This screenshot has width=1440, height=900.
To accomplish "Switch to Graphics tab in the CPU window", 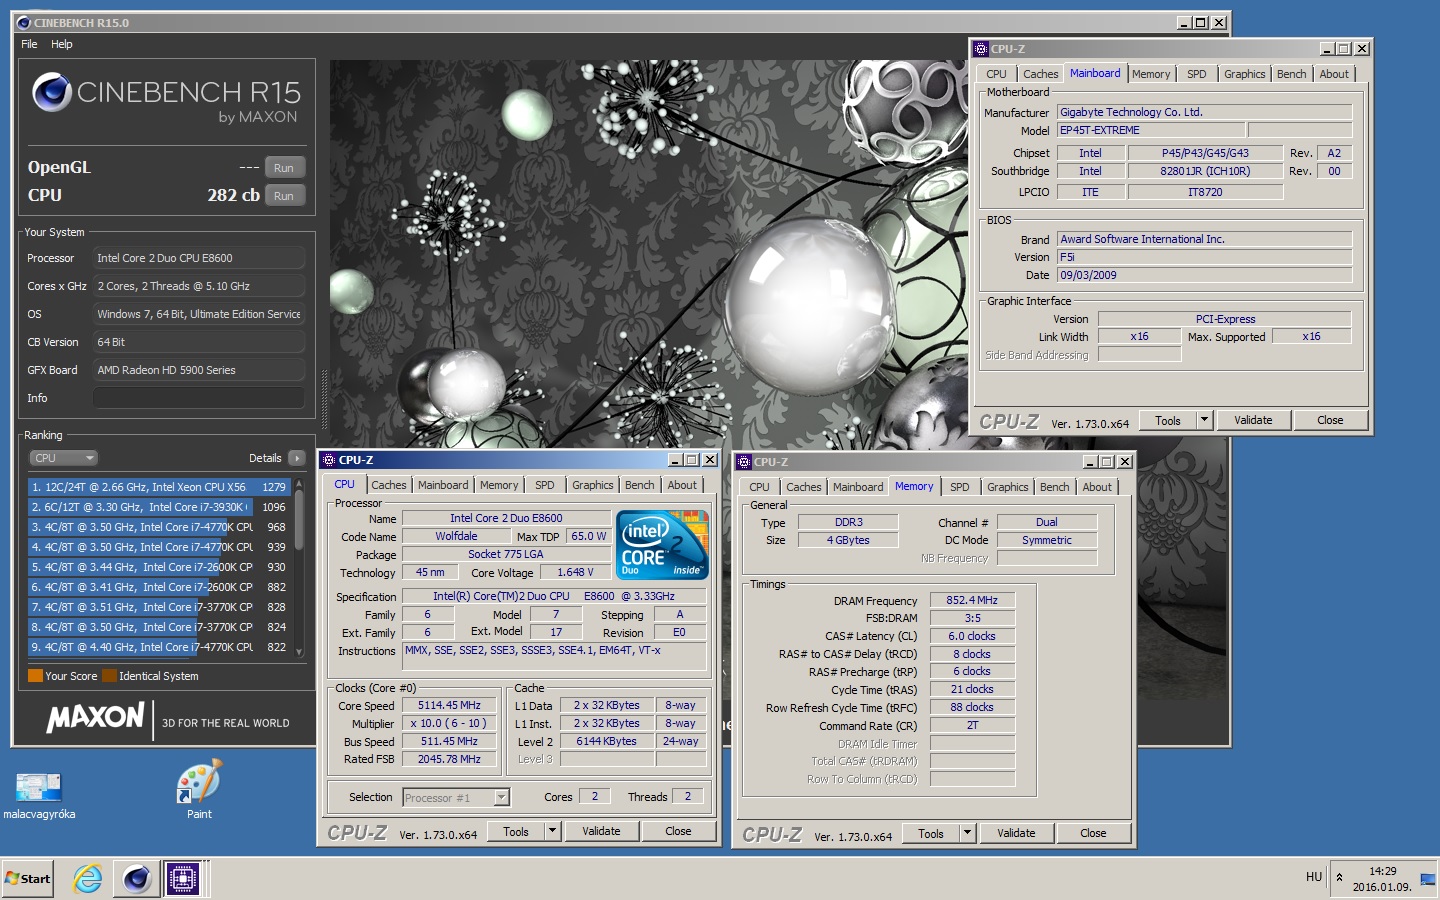I will coord(593,485).
